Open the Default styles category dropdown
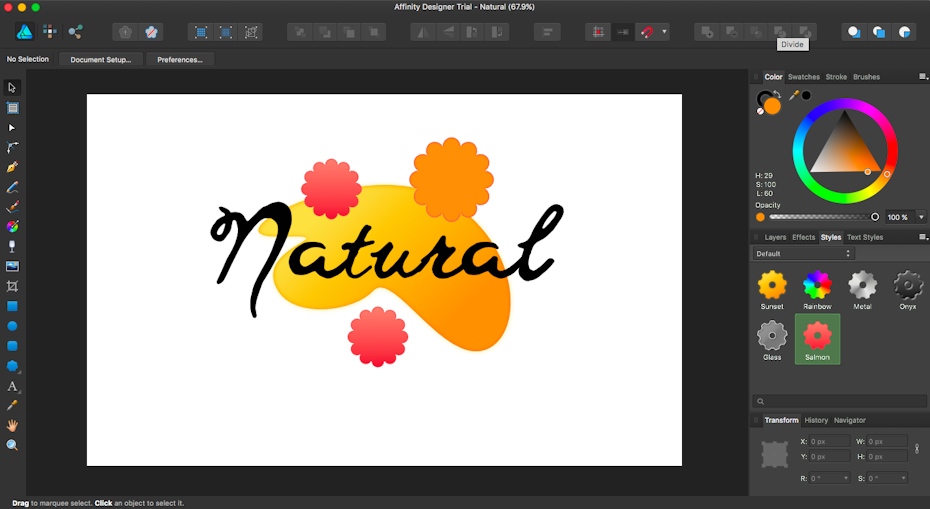 [804, 254]
